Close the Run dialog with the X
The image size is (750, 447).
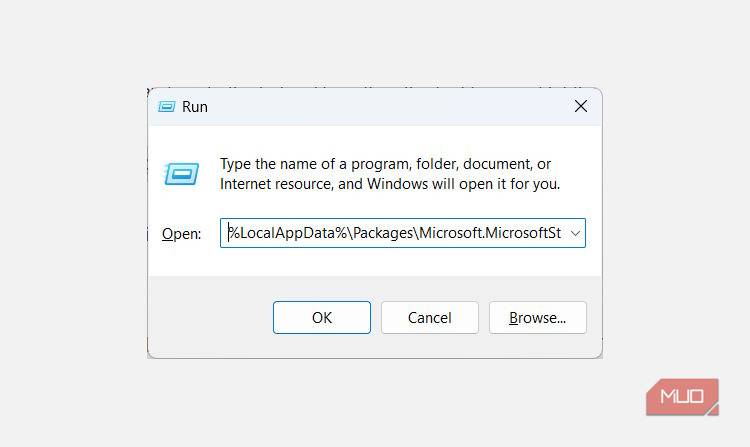(x=580, y=106)
